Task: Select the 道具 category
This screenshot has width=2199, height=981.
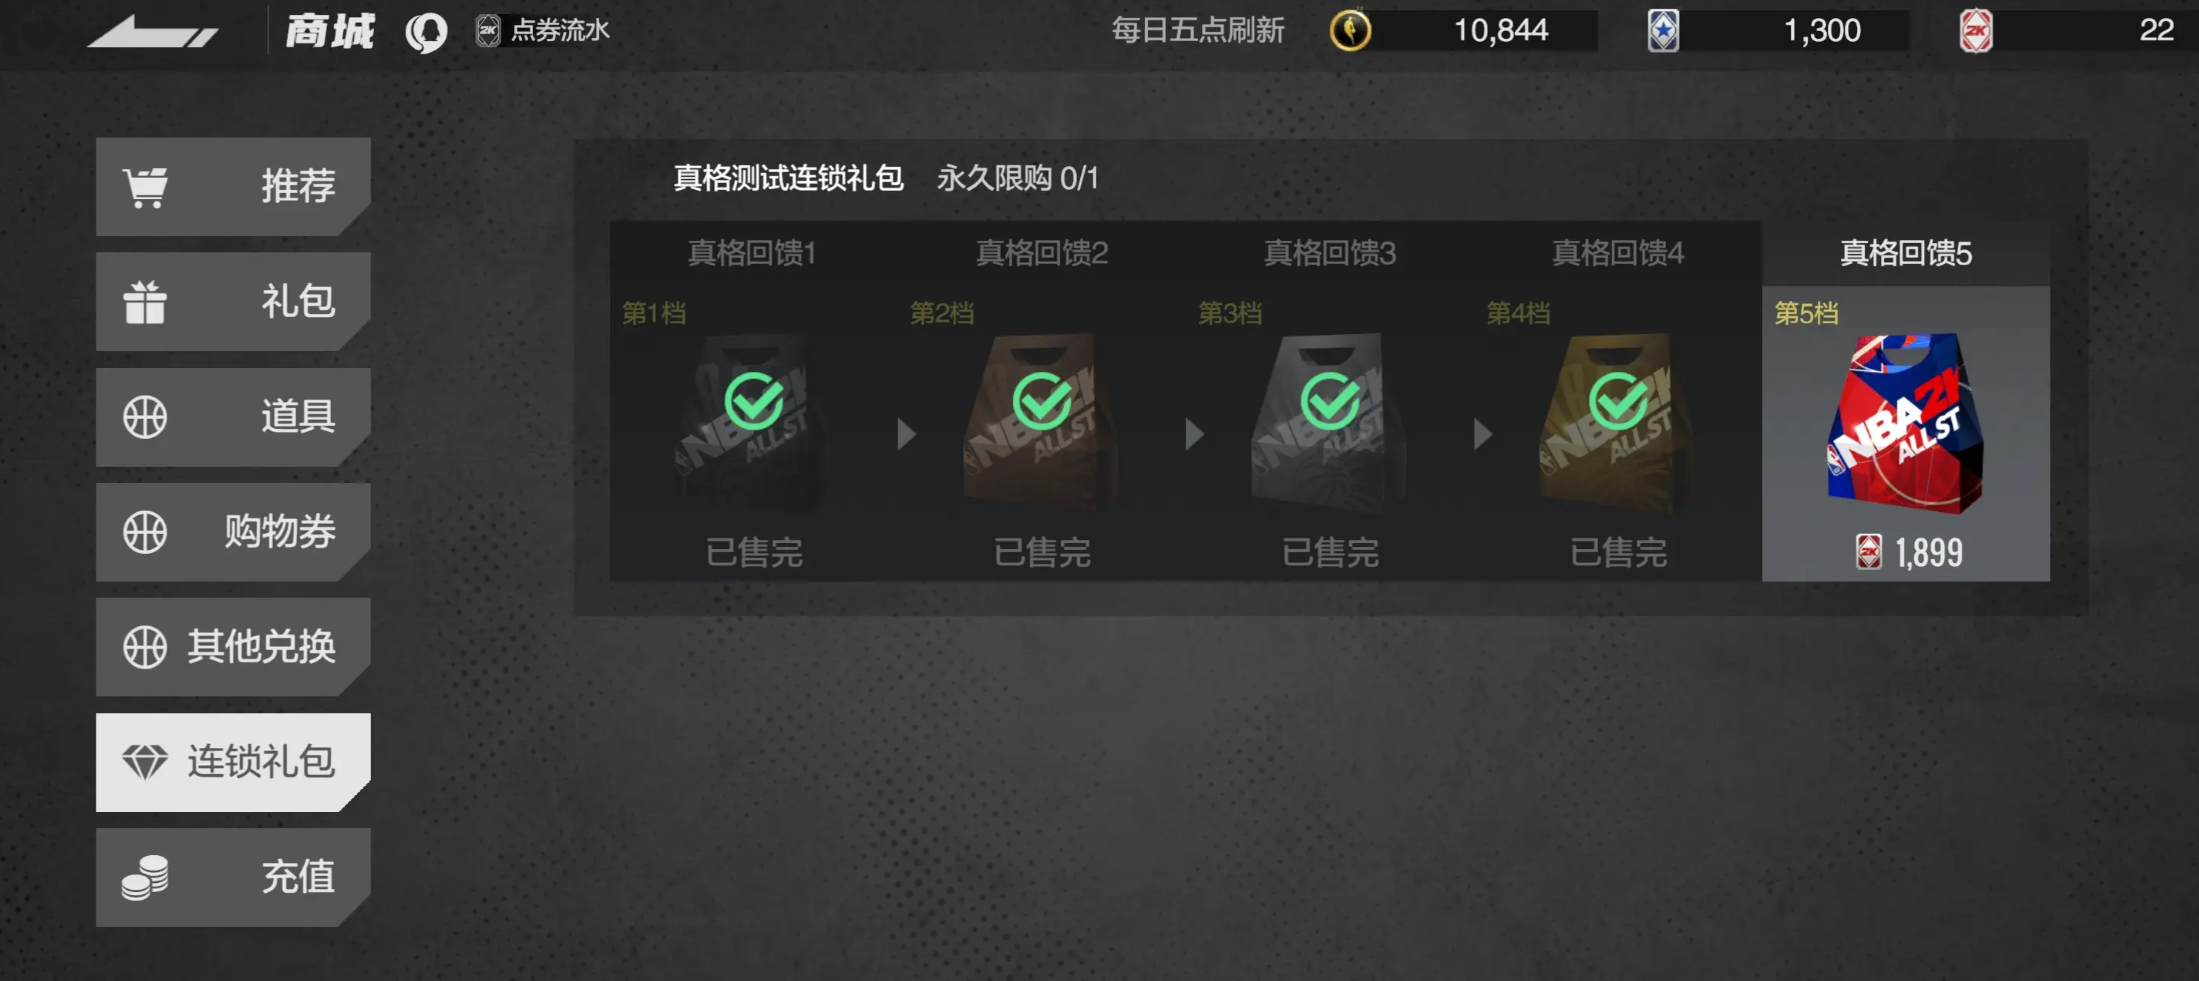Action: [233, 417]
